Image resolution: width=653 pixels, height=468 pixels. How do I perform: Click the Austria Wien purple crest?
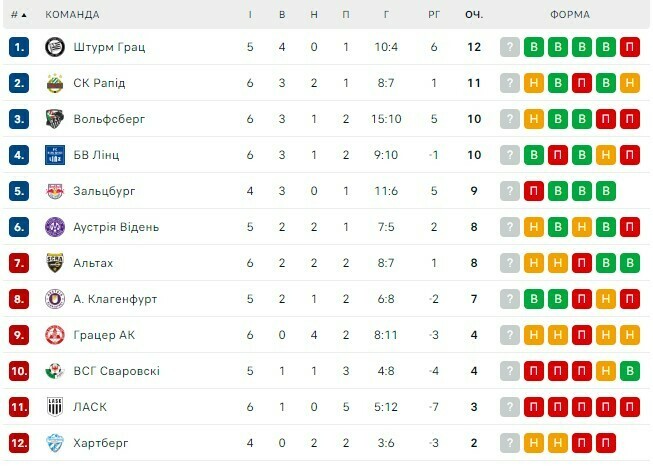55,227
